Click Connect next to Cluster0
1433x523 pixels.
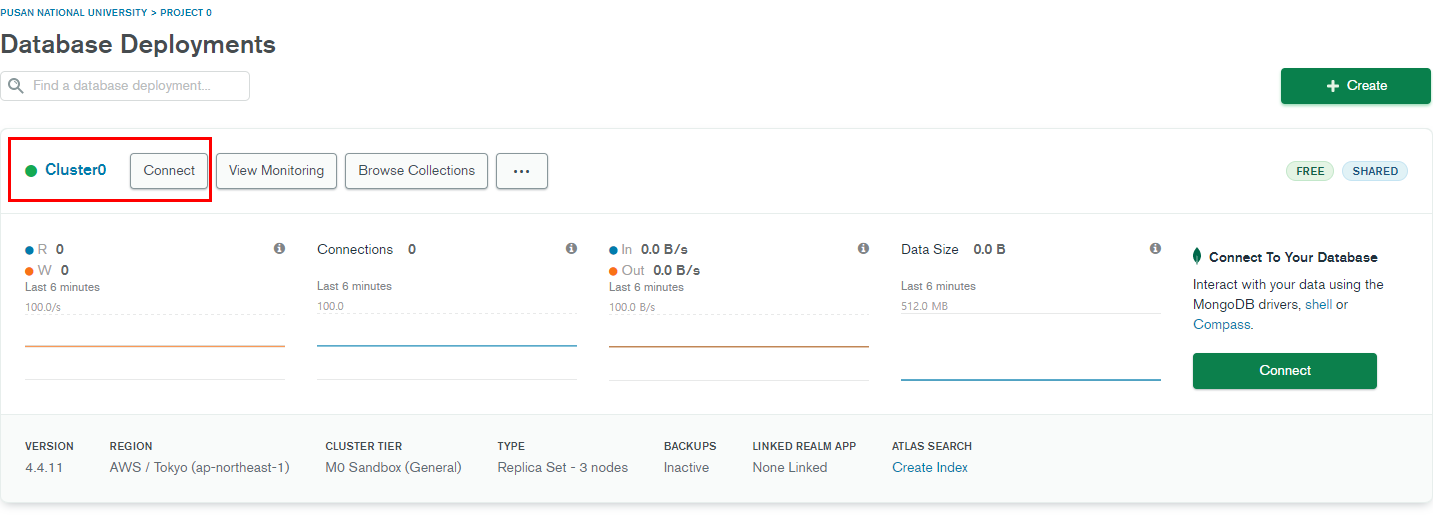(169, 171)
